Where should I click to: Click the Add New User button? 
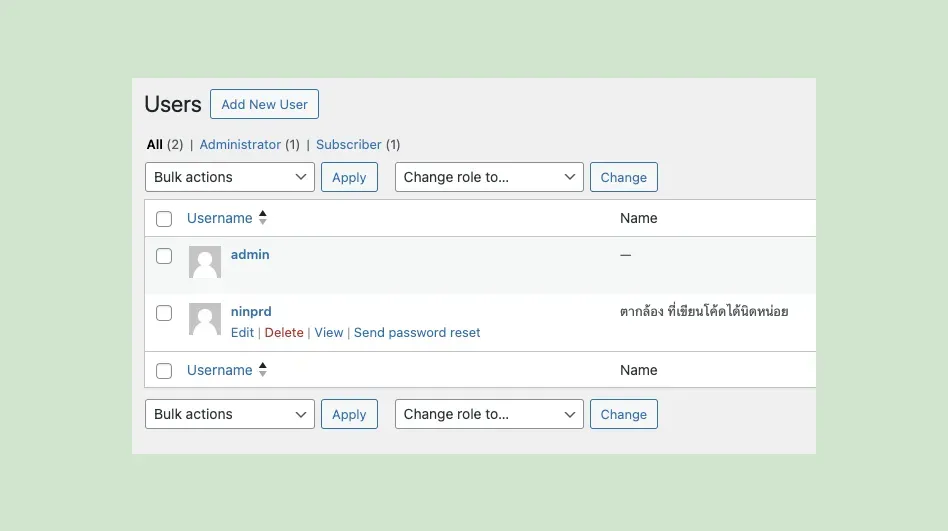(x=264, y=104)
